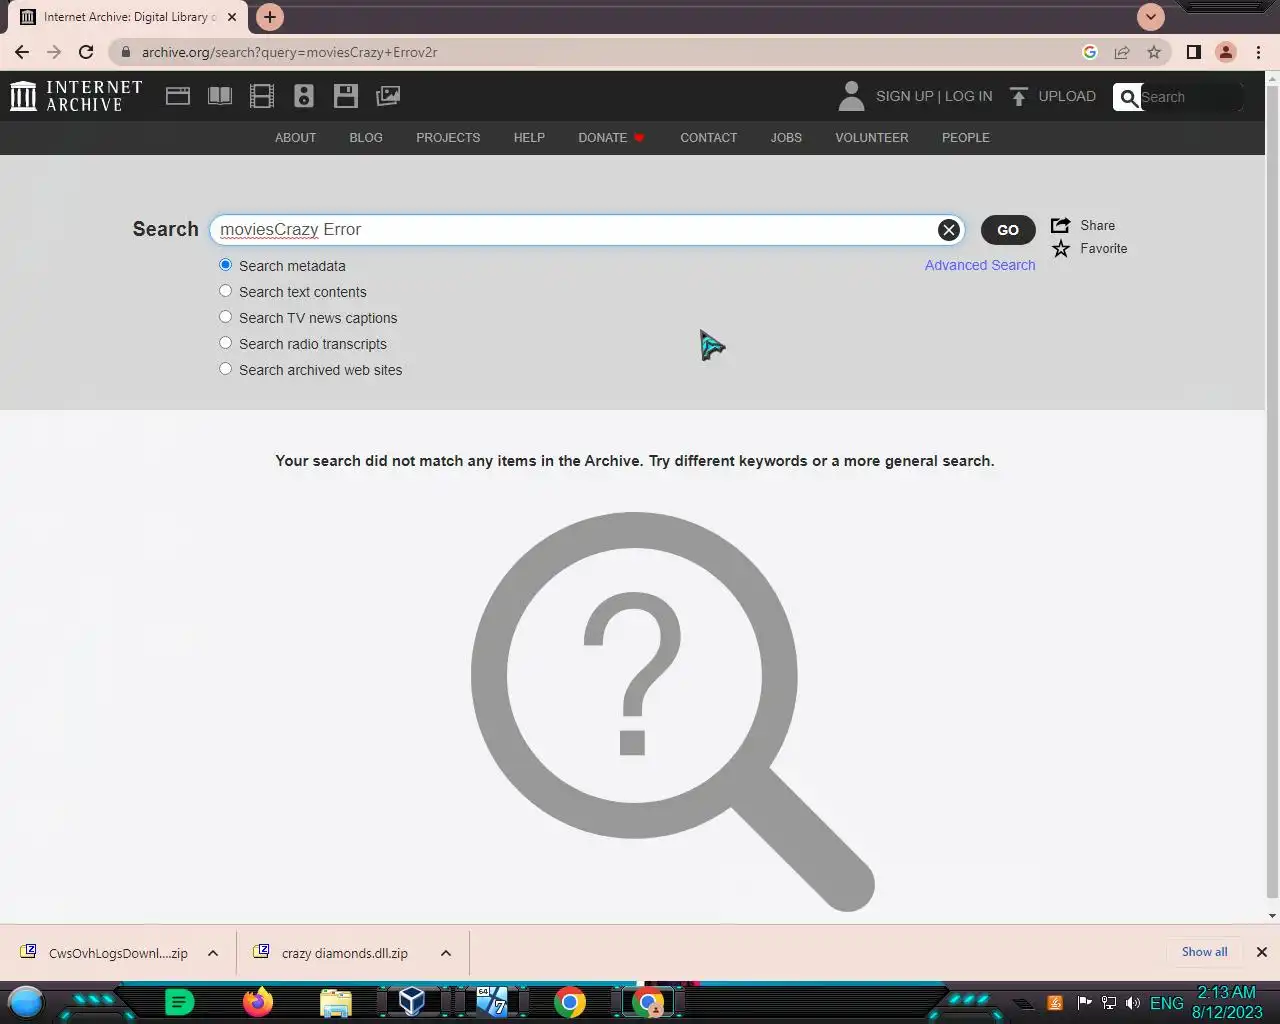1280x1024 pixels.
Task: Open the PEOPLE menu item
Action: (965, 138)
